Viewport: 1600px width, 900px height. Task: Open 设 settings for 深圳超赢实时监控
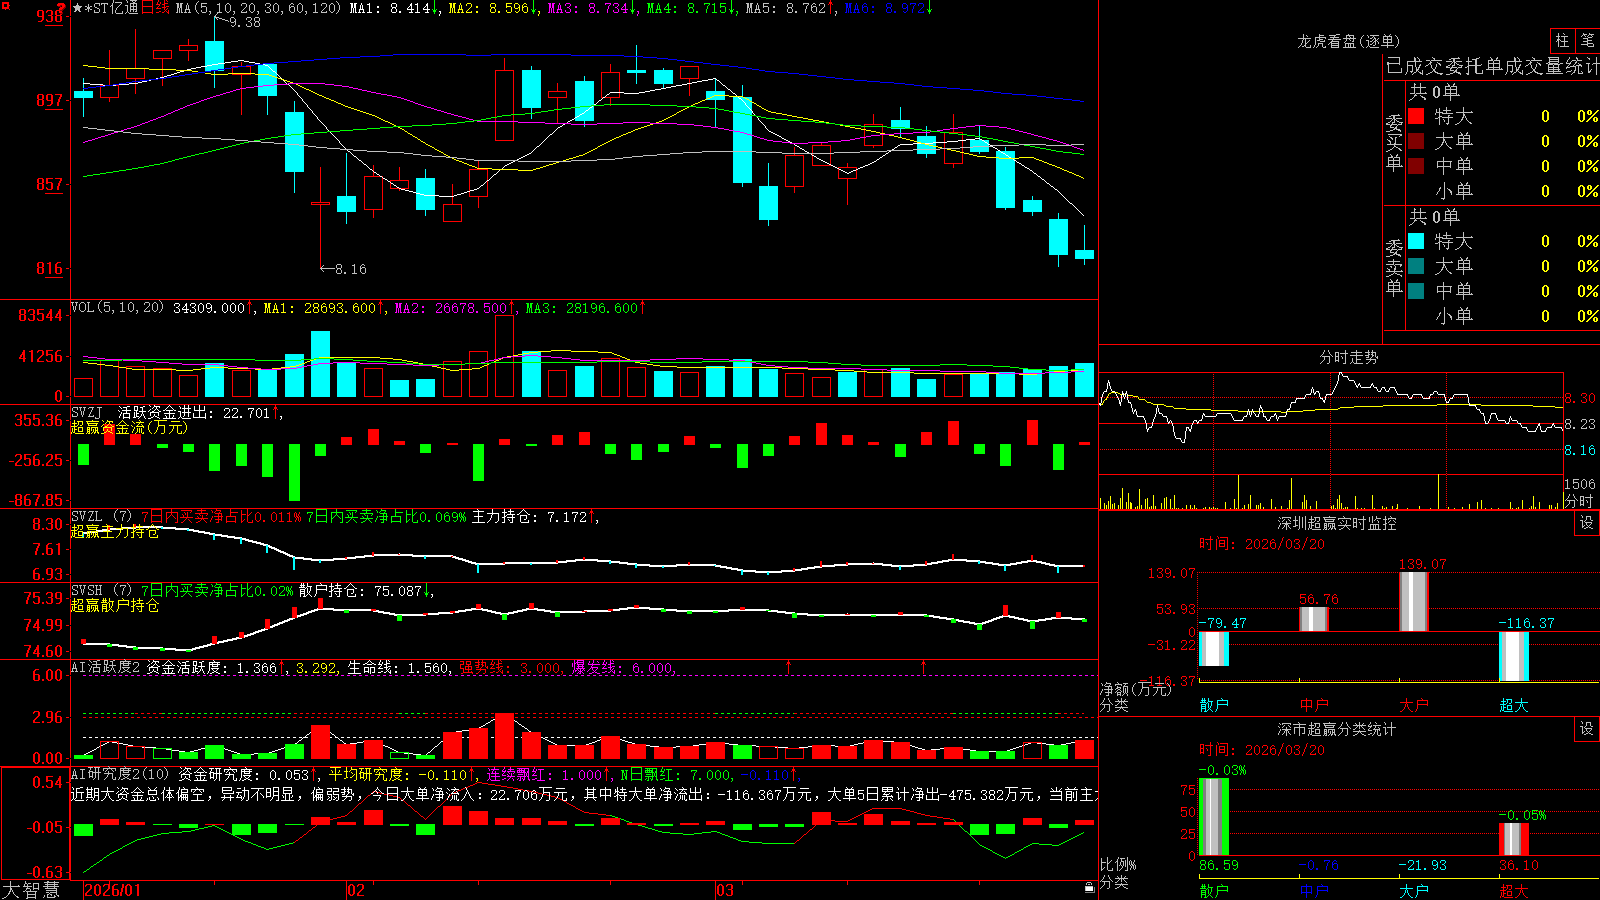pyautogui.click(x=1587, y=523)
